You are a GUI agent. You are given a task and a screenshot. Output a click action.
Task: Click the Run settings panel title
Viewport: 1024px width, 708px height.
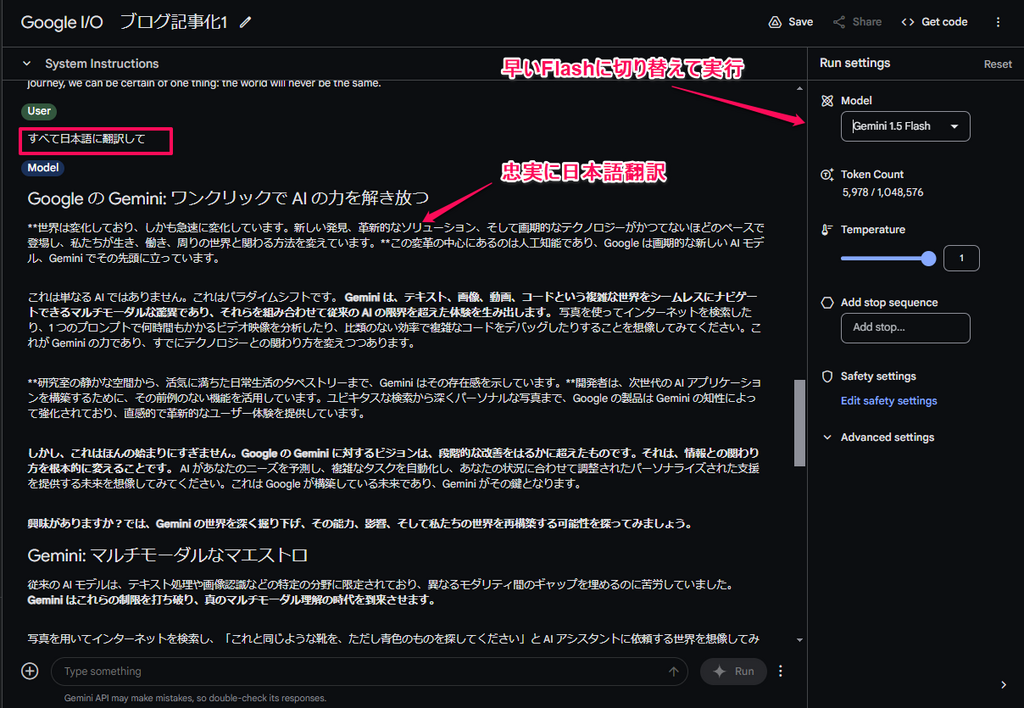click(855, 63)
